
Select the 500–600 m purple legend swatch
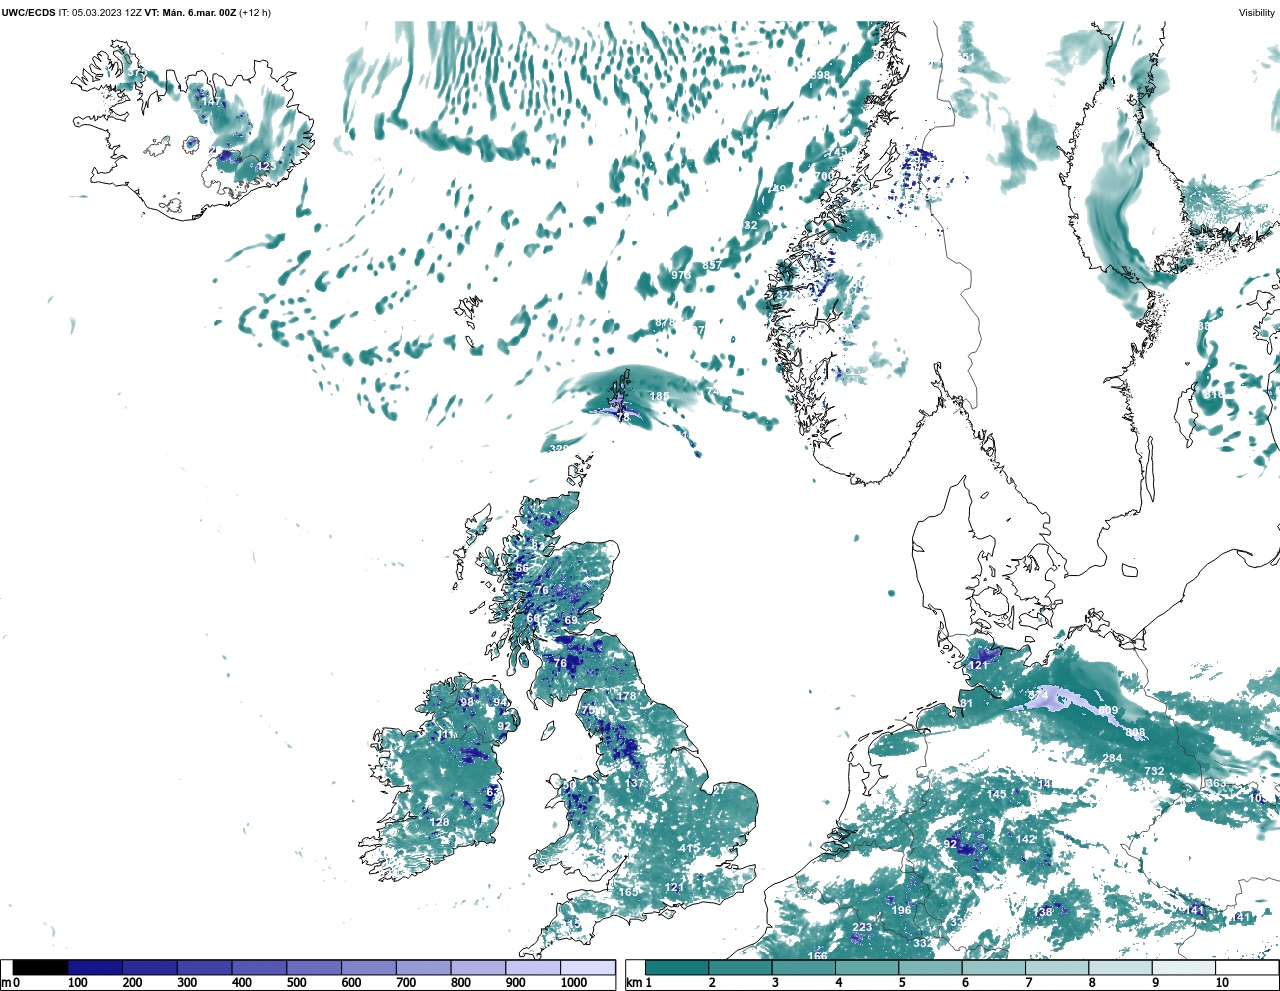pyautogui.click(x=314, y=968)
